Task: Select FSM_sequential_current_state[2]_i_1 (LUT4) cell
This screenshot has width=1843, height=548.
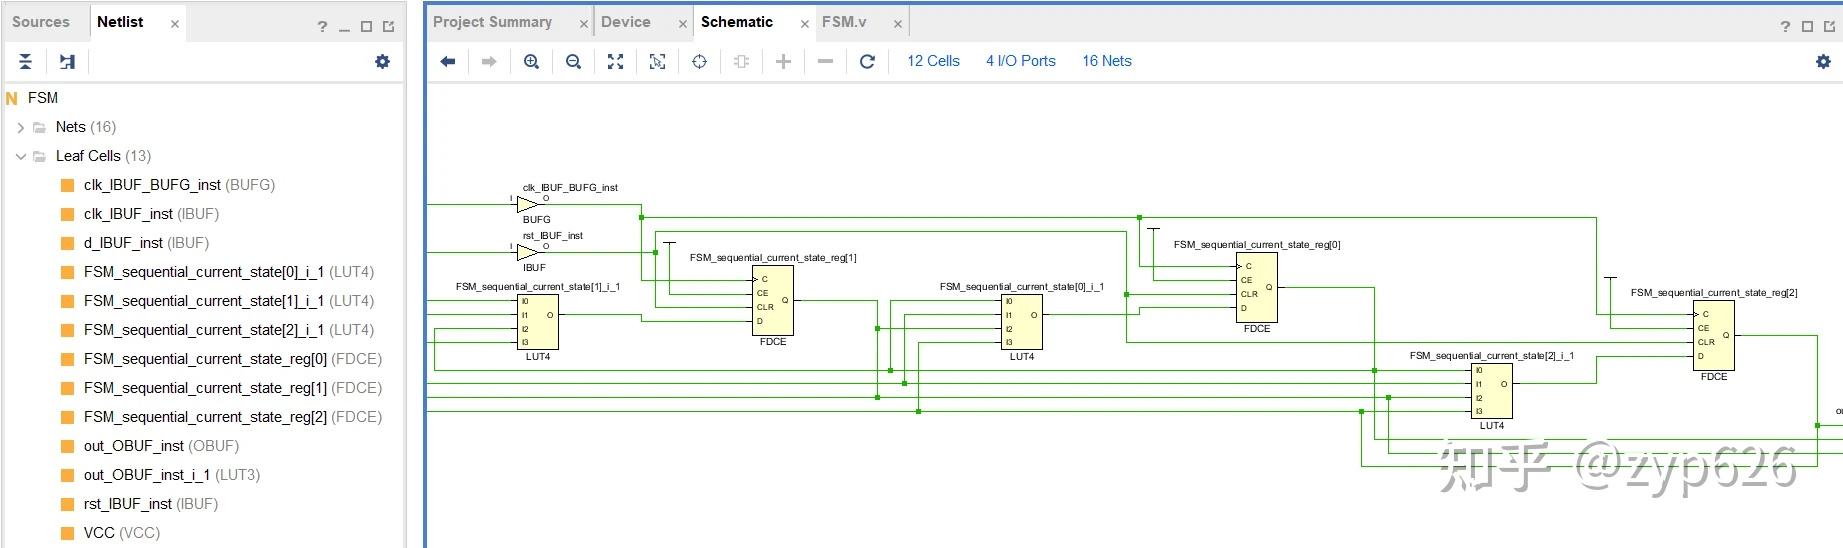Action: (x=229, y=330)
